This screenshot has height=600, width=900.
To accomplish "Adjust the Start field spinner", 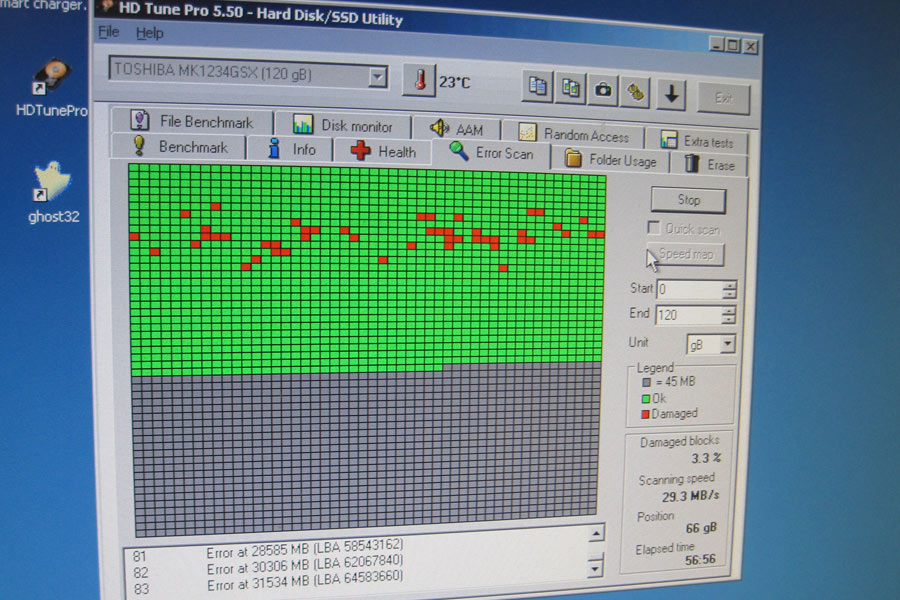I will [729, 290].
